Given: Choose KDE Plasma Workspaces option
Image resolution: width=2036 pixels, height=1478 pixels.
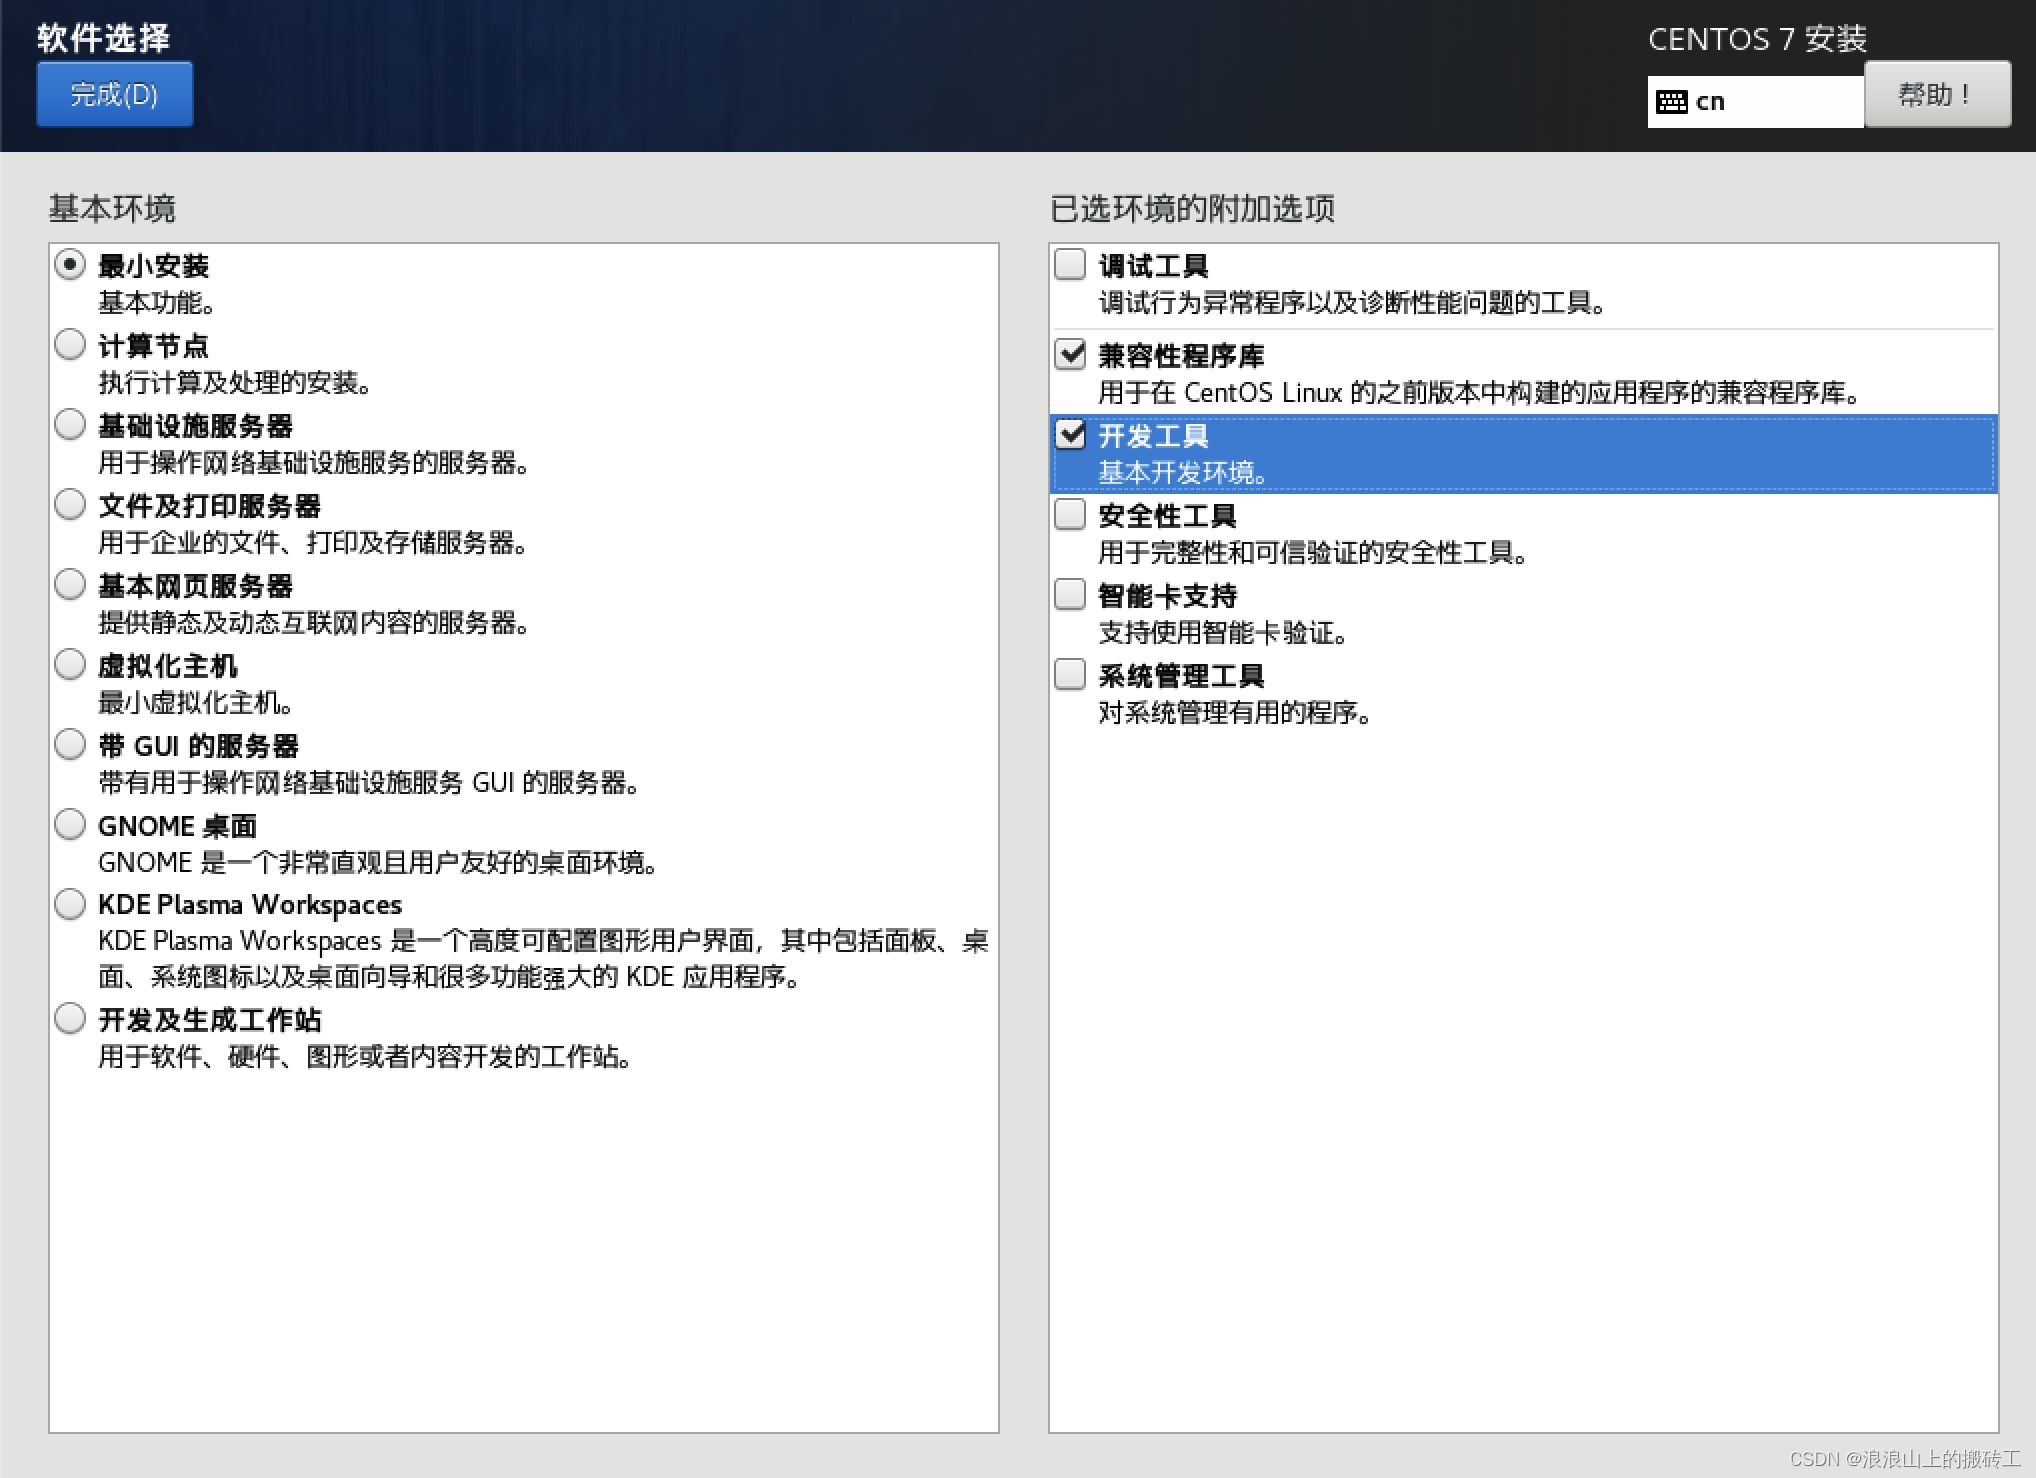Looking at the screenshot, I should pos(70,904).
